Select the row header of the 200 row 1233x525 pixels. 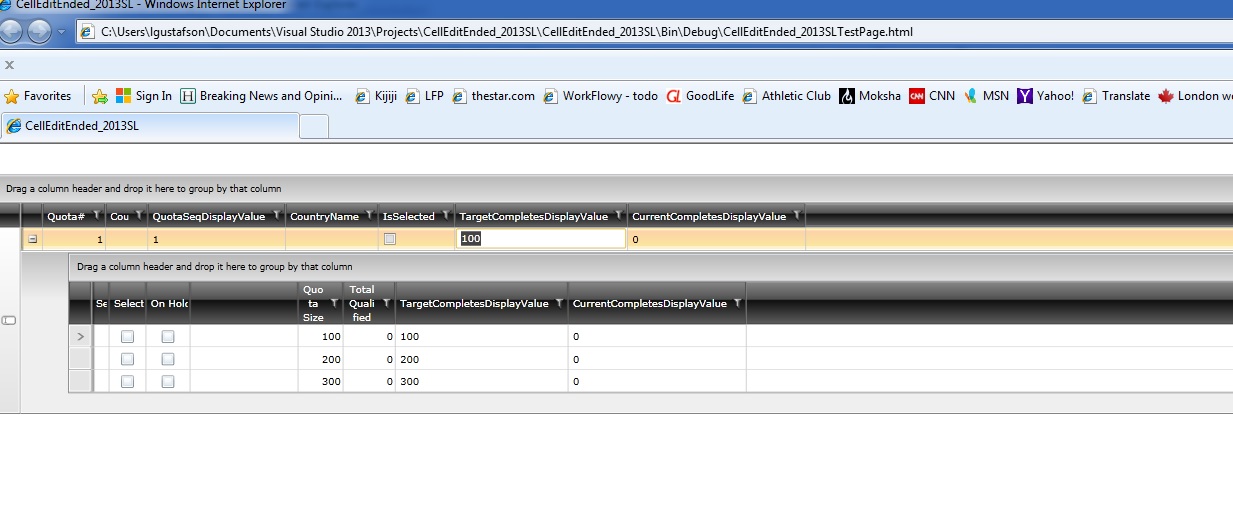pos(80,359)
